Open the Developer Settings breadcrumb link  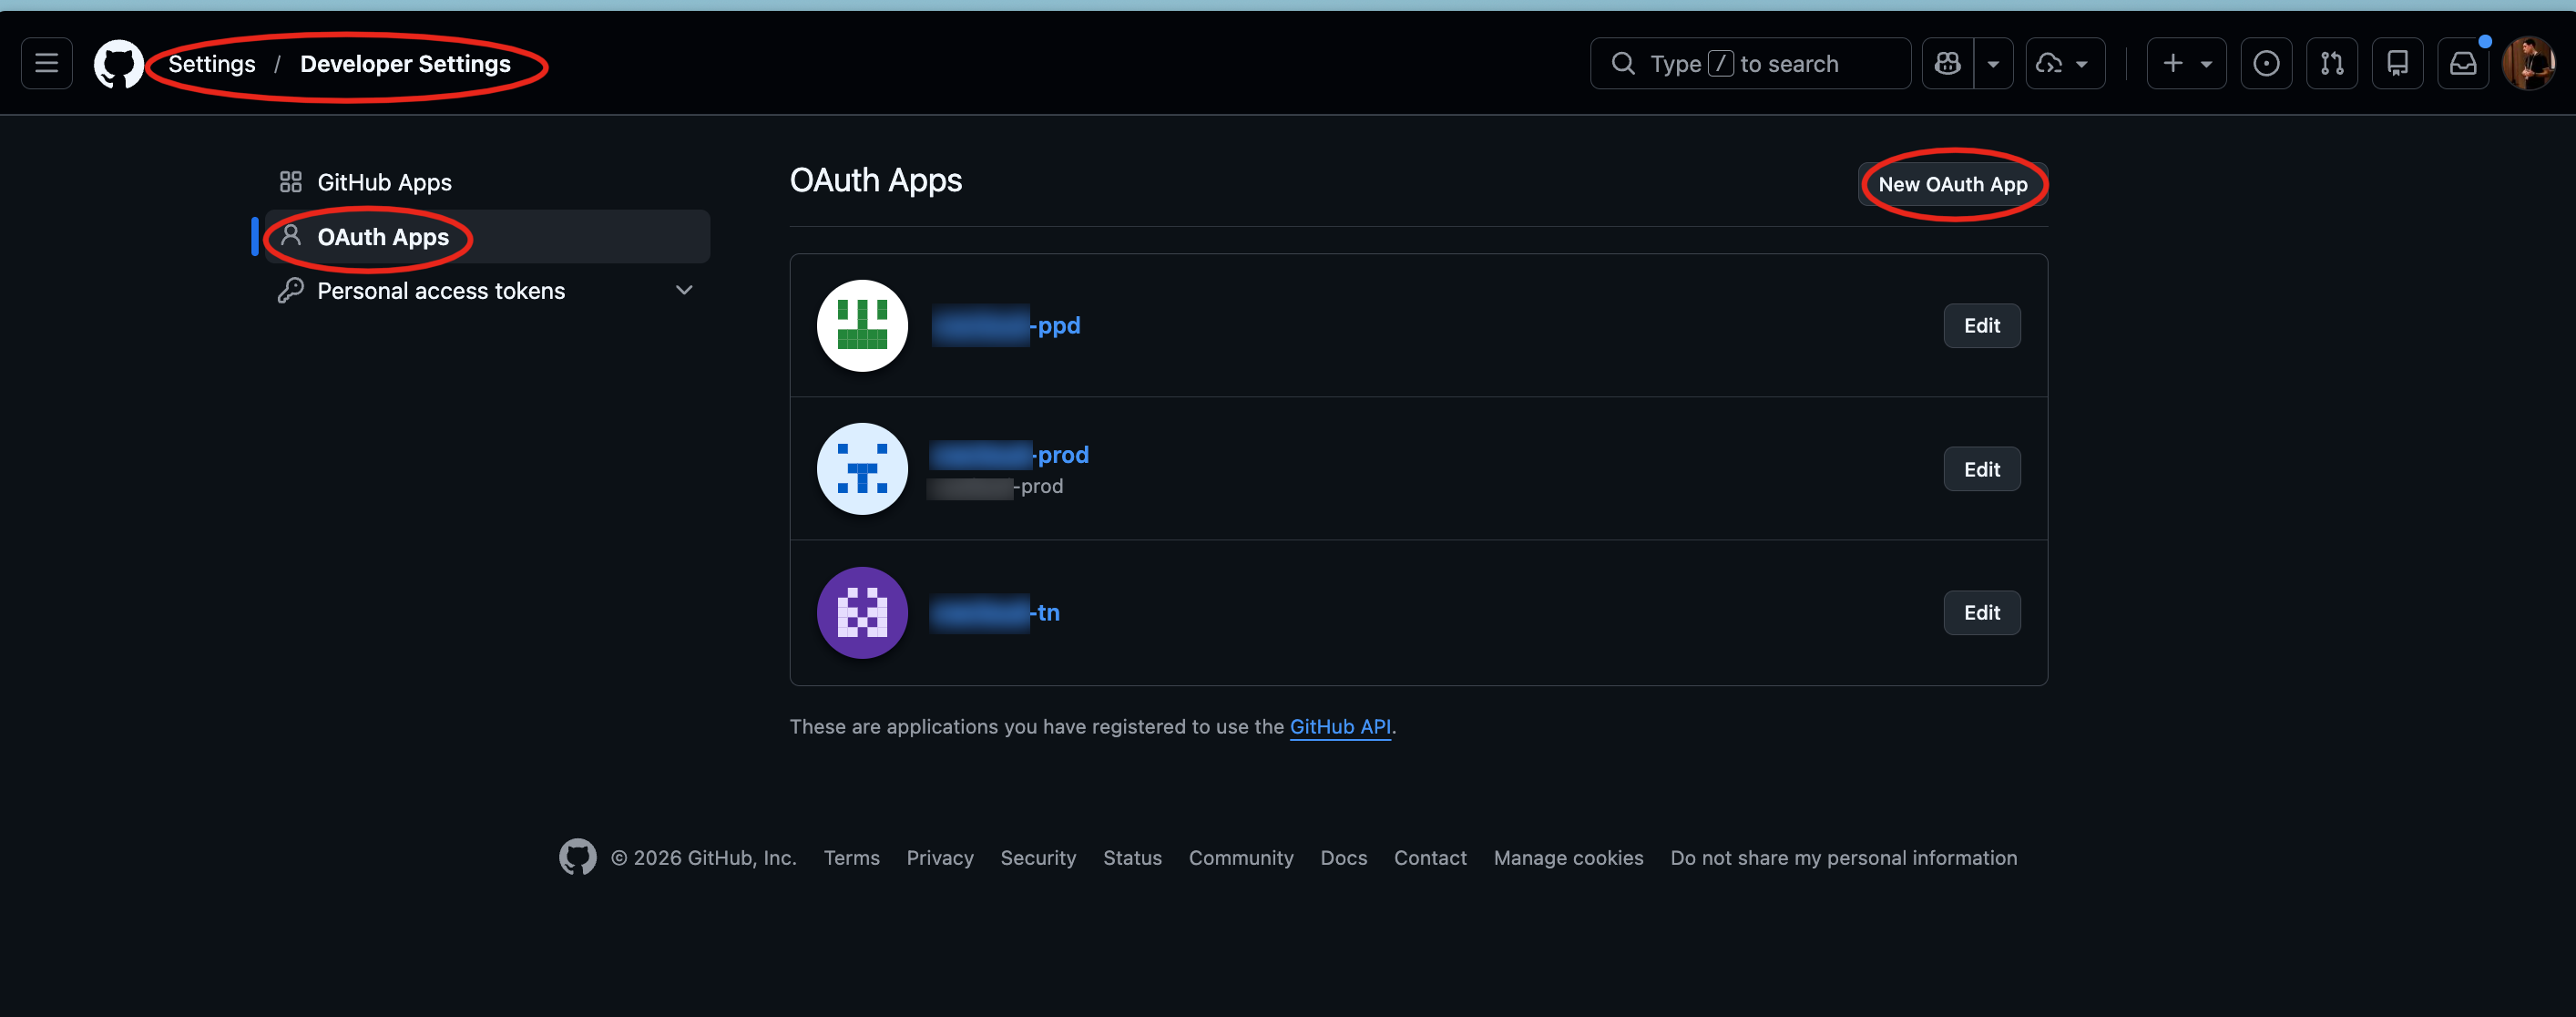point(405,64)
